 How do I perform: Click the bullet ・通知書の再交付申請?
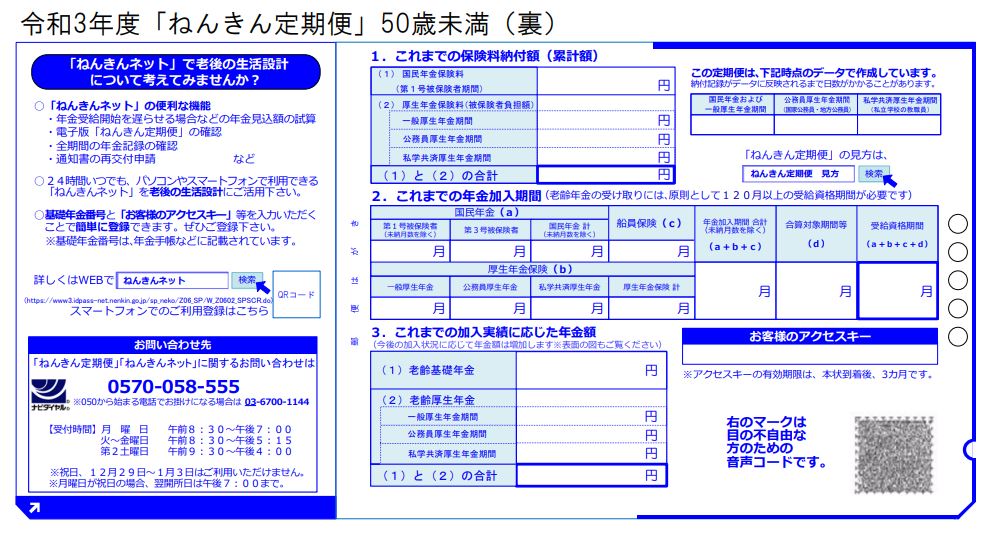(101, 159)
